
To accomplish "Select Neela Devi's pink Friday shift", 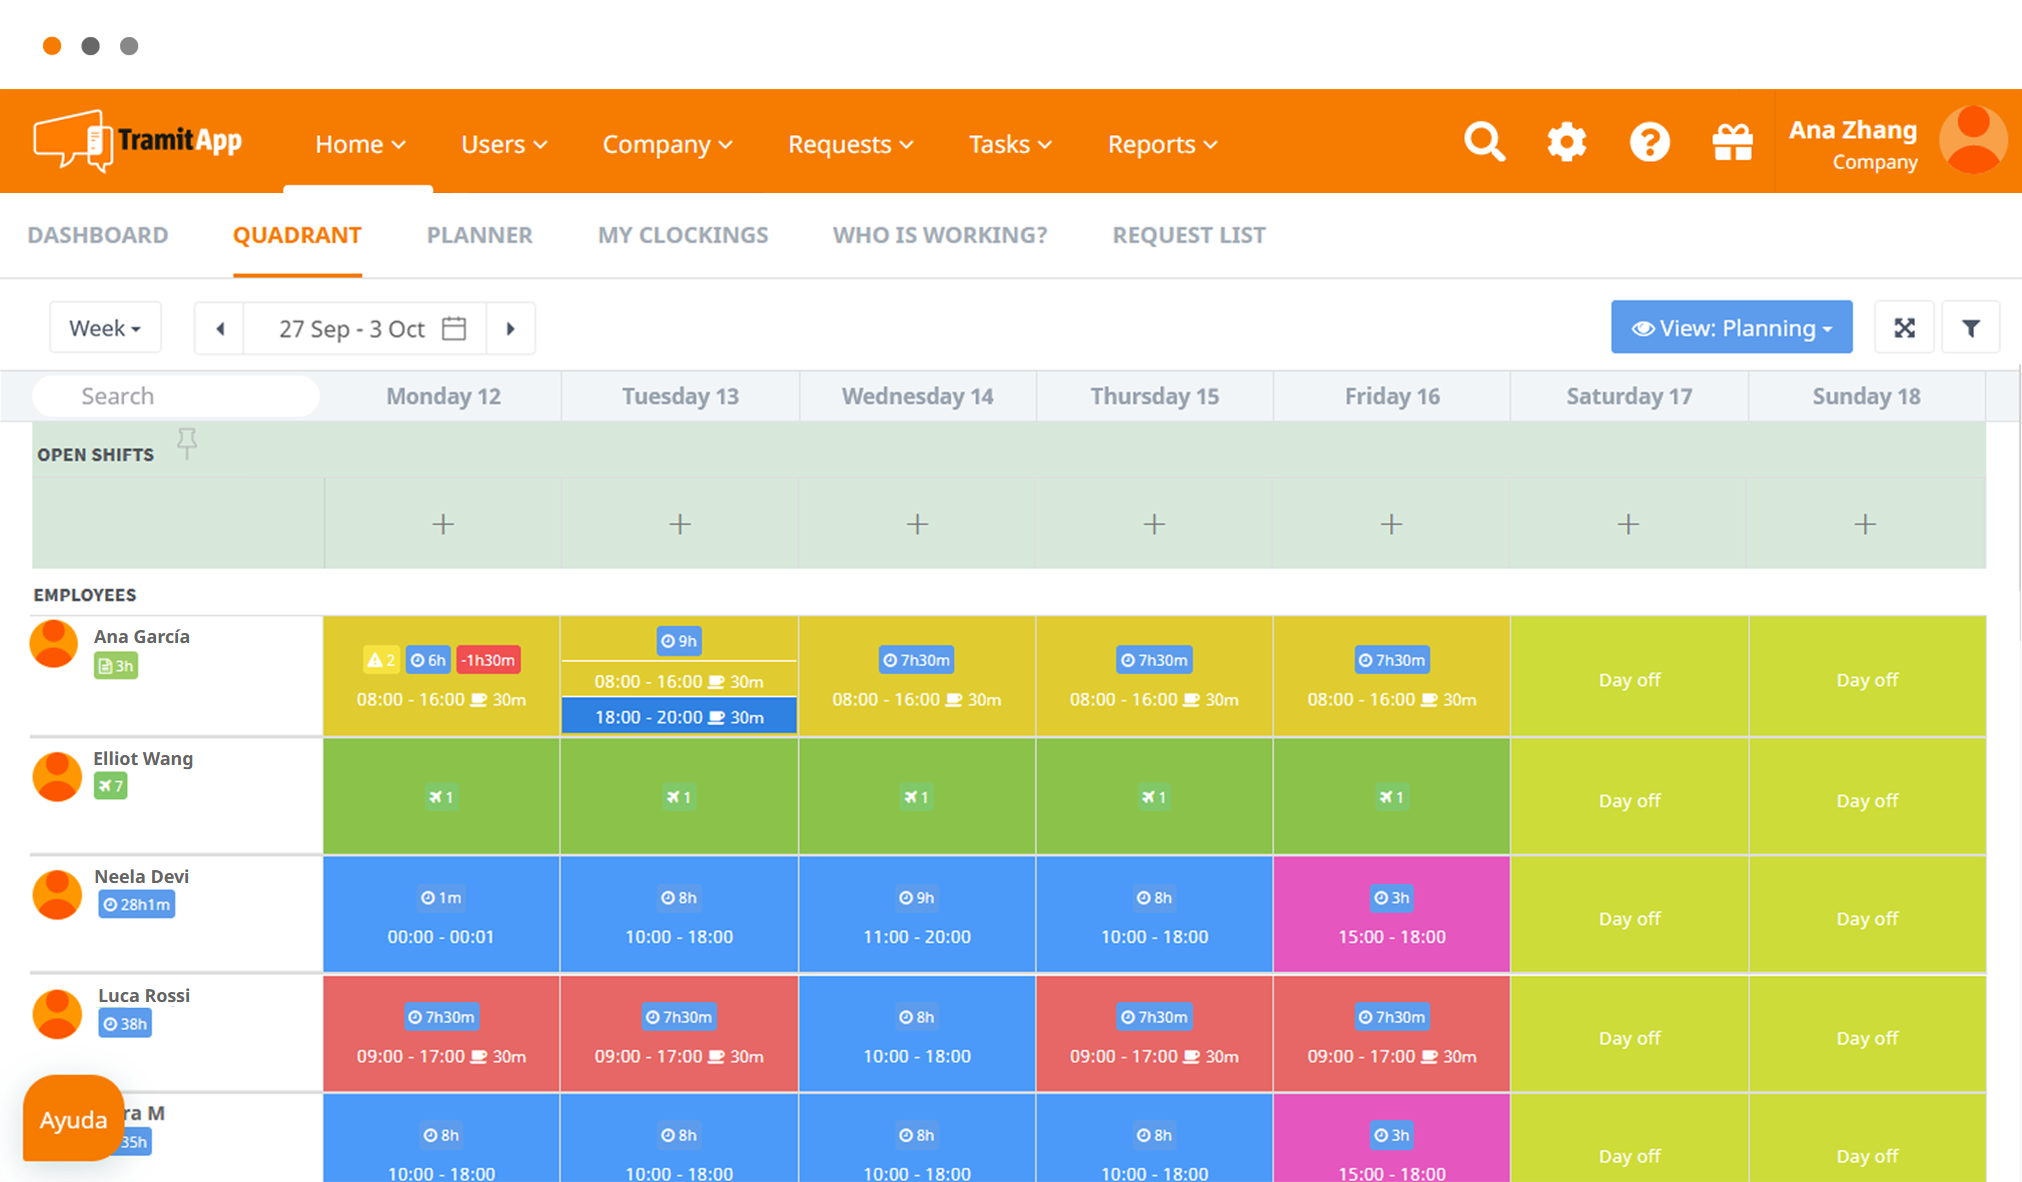I will [1391, 914].
